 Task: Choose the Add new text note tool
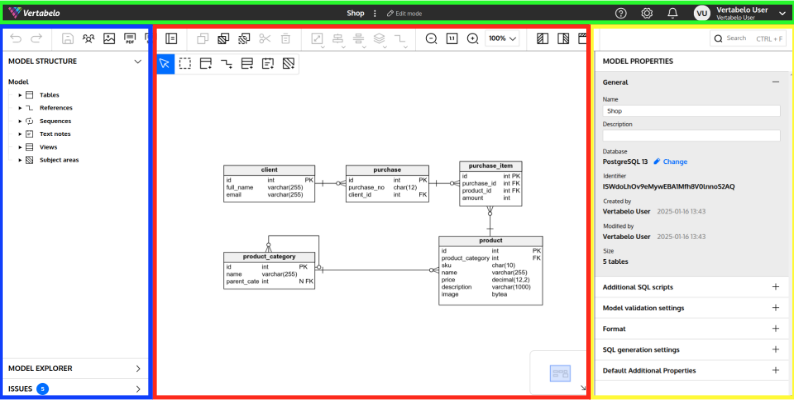pos(268,64)
